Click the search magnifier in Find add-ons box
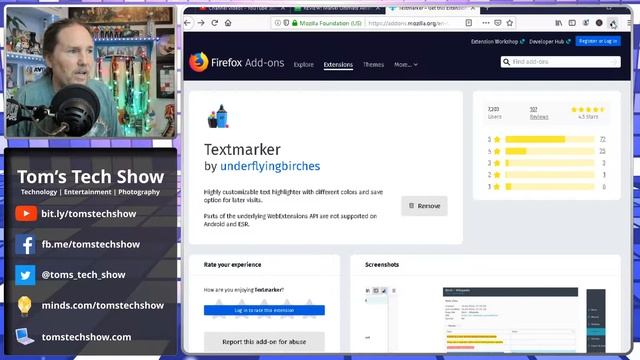Screen dimensions: 640x360 (x=507, y=62)
